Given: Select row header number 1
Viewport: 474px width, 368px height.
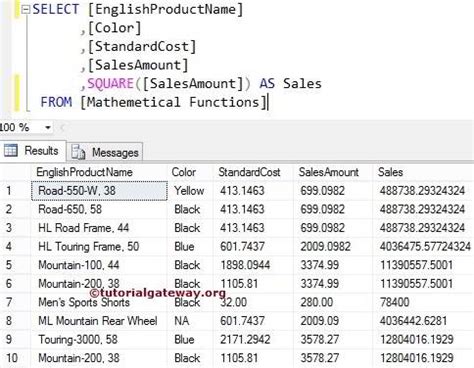Looking at the screenshot, I should [x=15, y=191].
